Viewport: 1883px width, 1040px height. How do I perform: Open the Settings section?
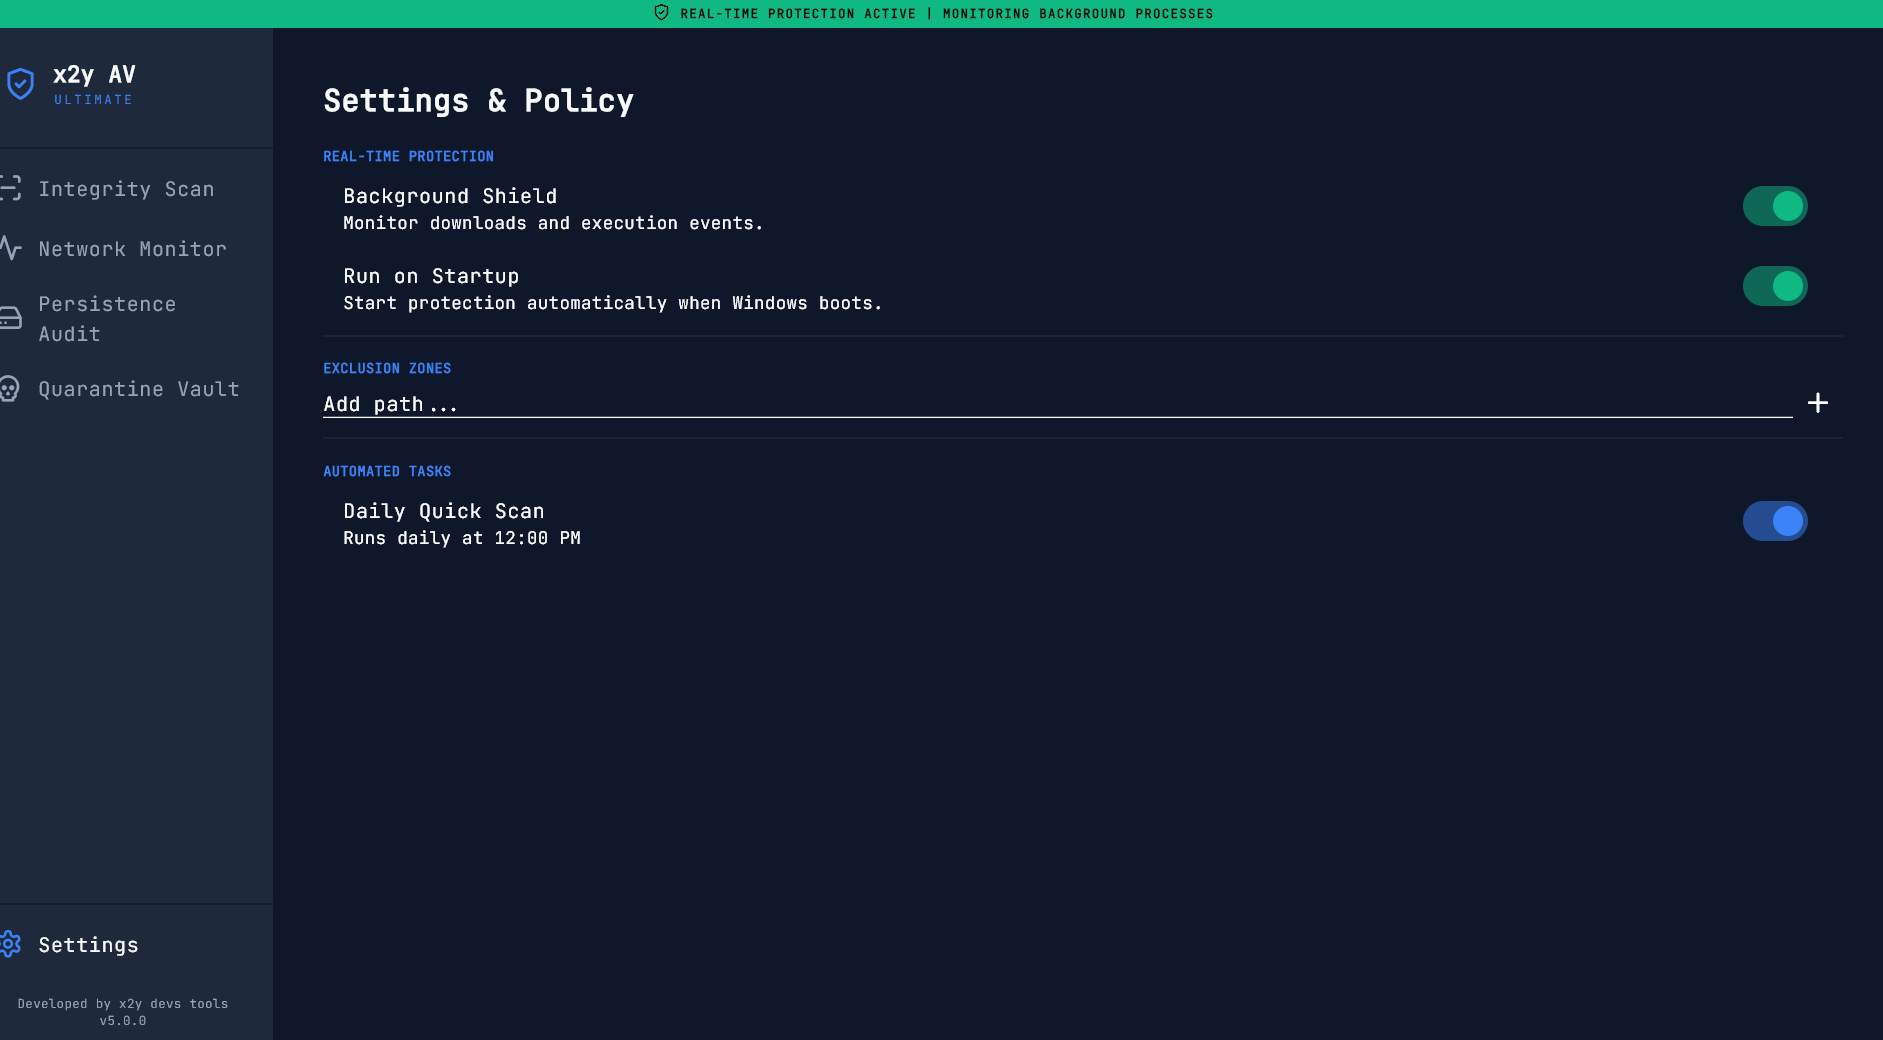(88, 944)
